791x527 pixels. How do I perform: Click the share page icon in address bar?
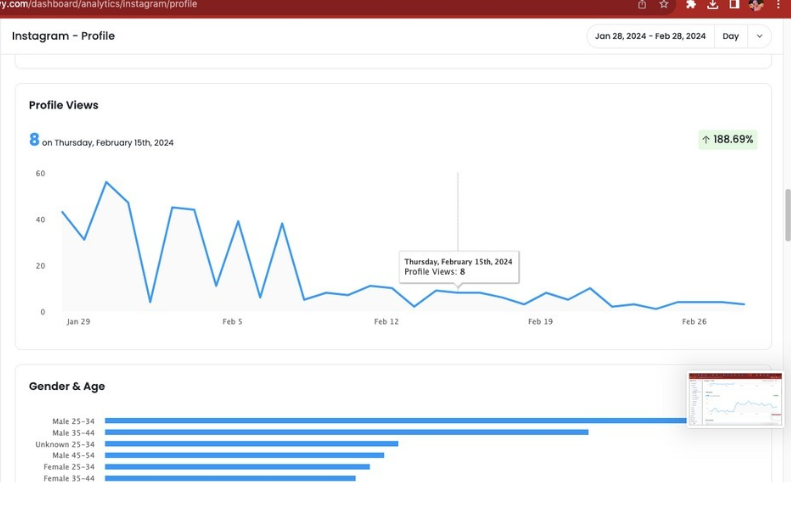(642, 5)
